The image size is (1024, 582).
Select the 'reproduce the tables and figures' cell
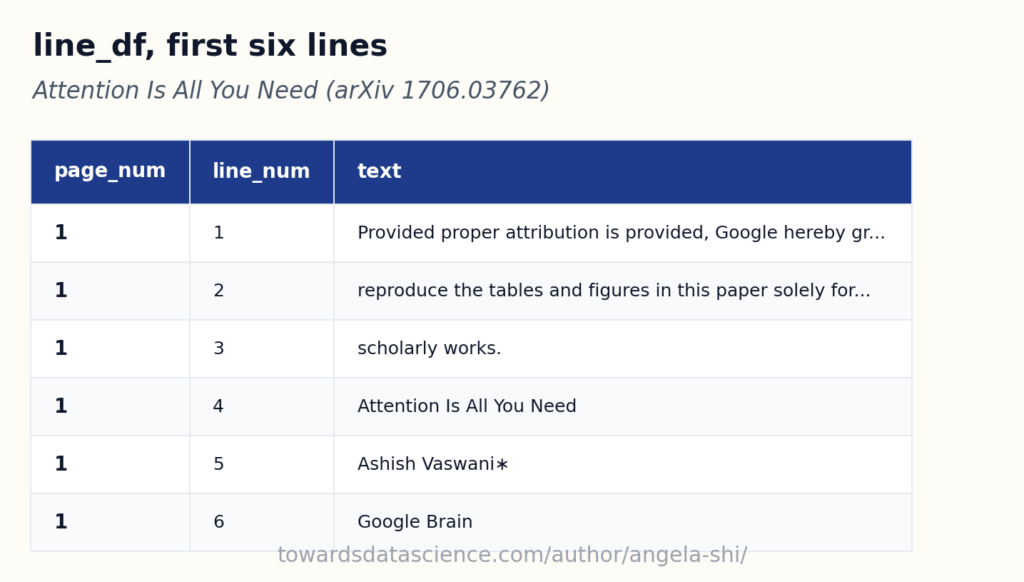coord(622,291)
